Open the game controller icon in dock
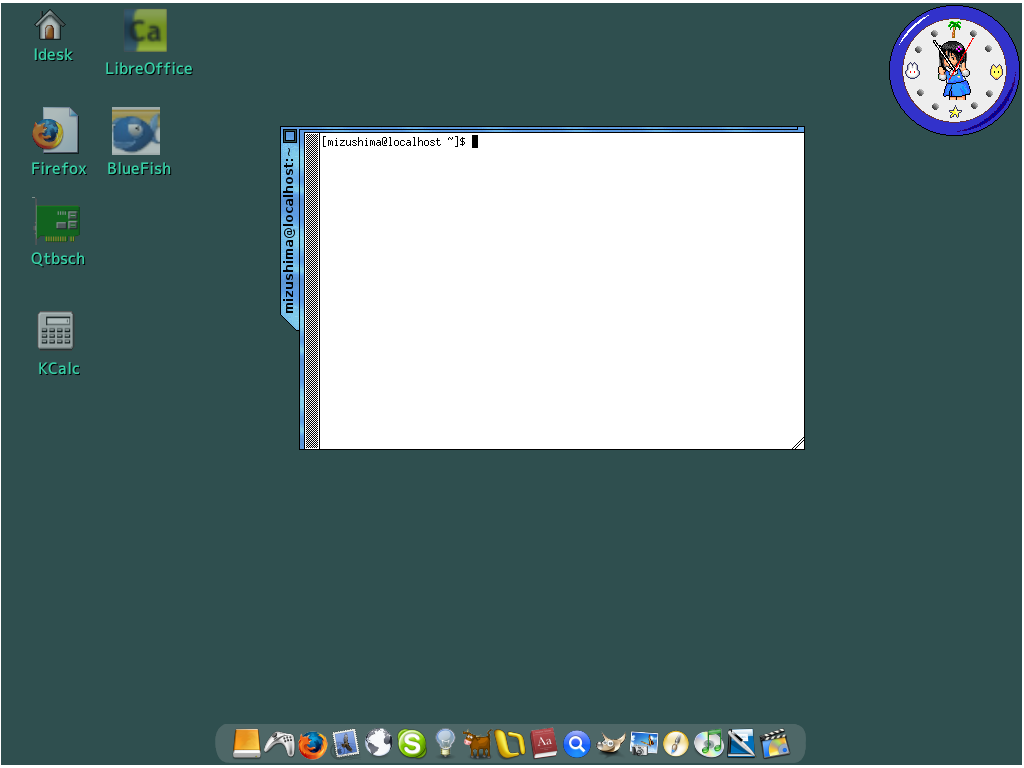Viewport: 1024px width, 768px height. click(x=279, y=744)
